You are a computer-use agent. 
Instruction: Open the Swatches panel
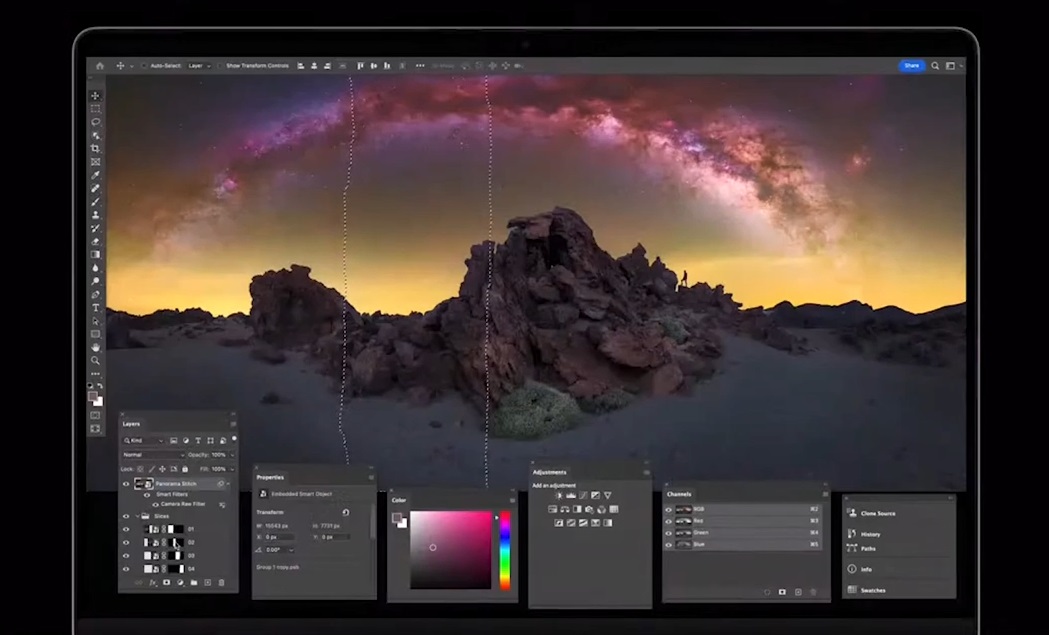click(866, 590)
